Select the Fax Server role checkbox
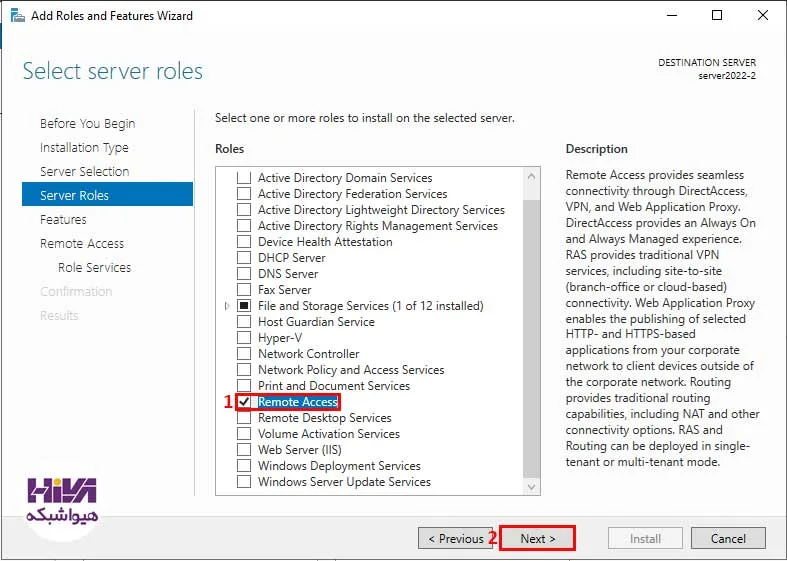Viewport: 787px width, 561px height. coord(244,290)
